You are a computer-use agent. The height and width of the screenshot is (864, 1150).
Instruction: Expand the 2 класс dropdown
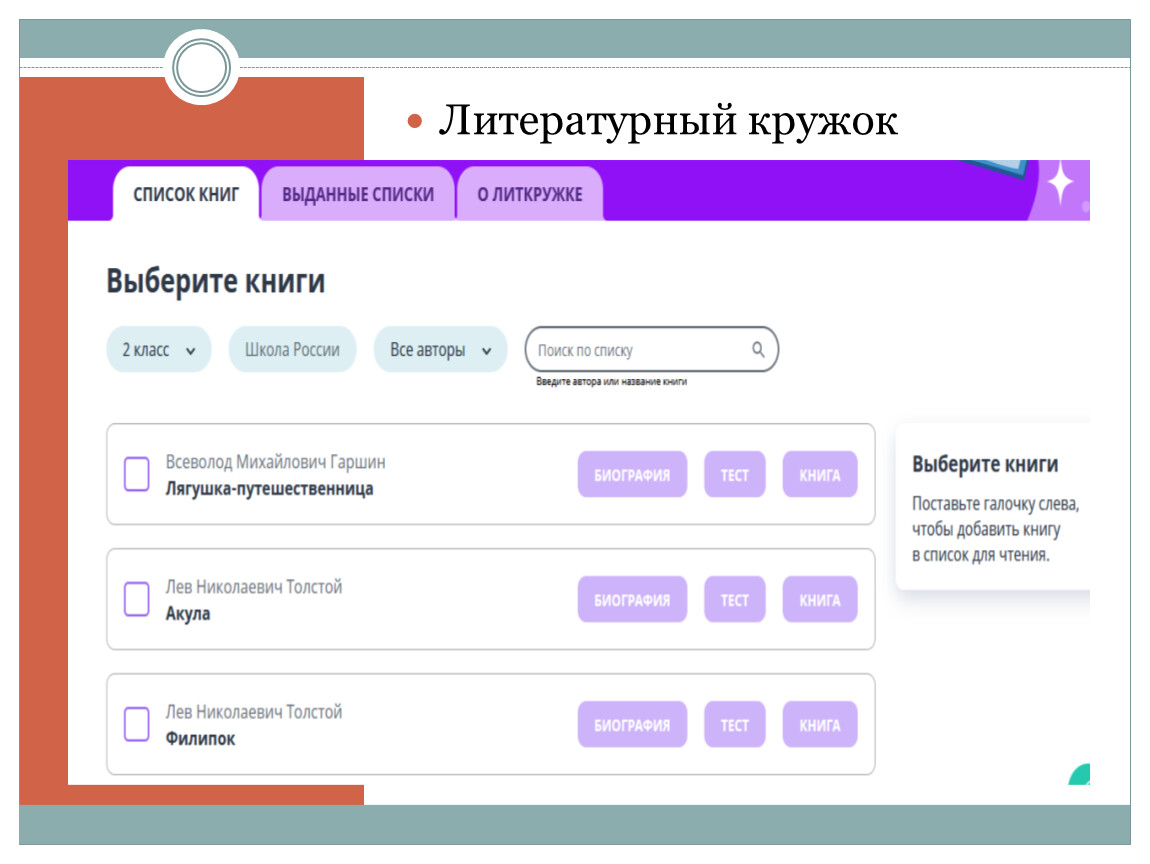[x=159, y=350]
